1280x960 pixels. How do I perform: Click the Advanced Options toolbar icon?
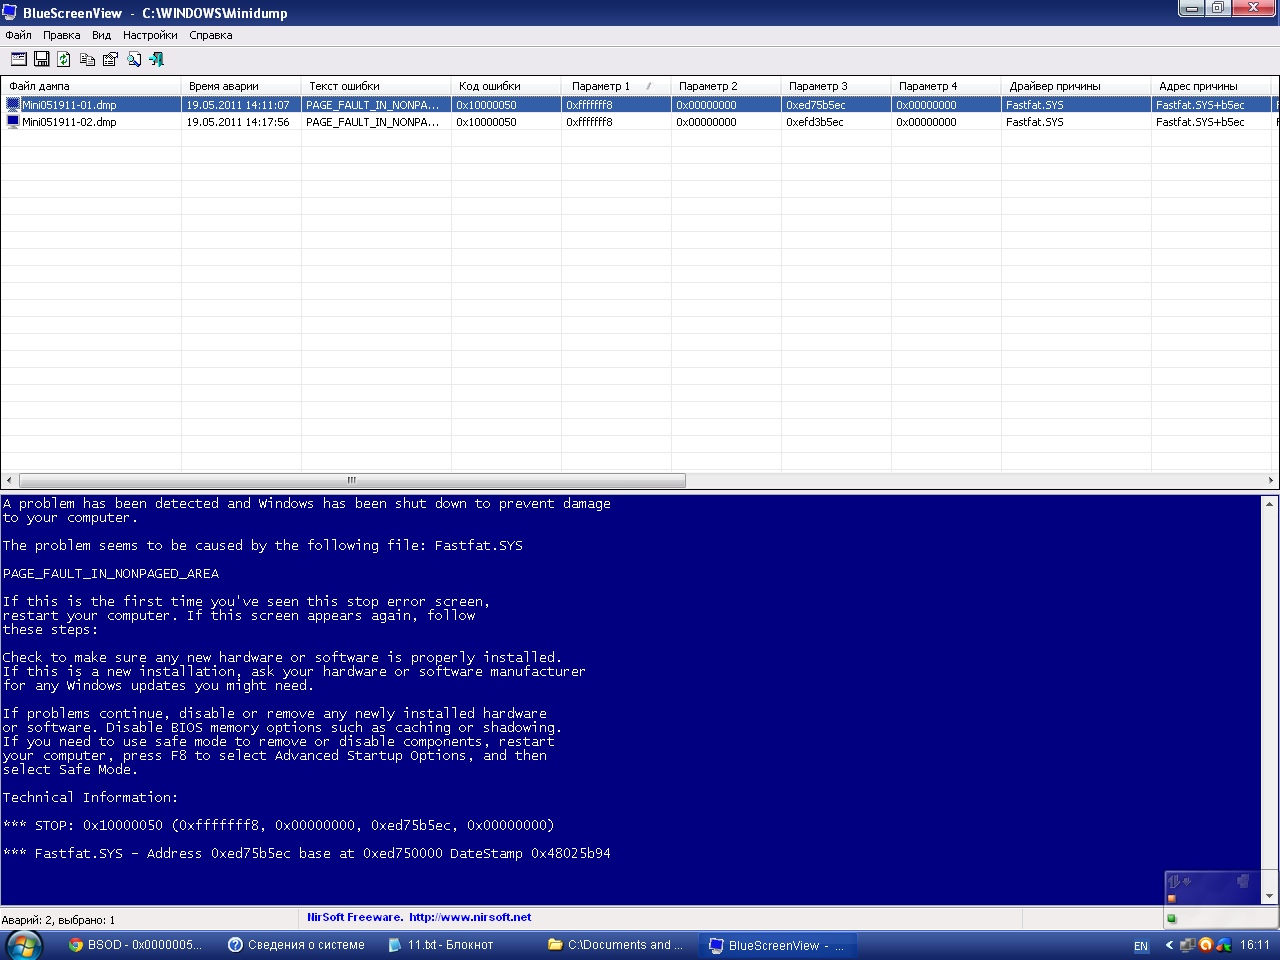(18, 60)
